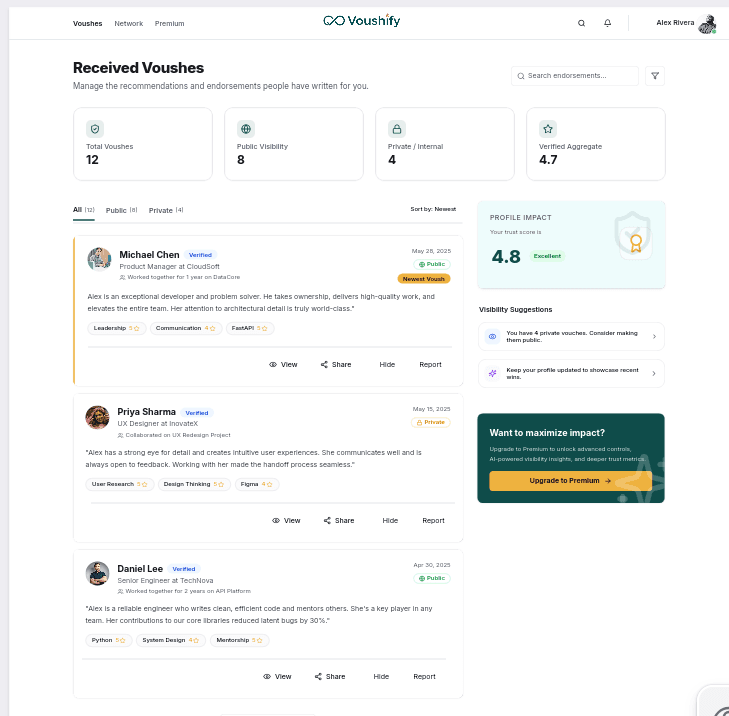Share Michael Chen's voush
Image resolution: width=729 pixels, height=716 pixels.
click(x=336, y=365)
